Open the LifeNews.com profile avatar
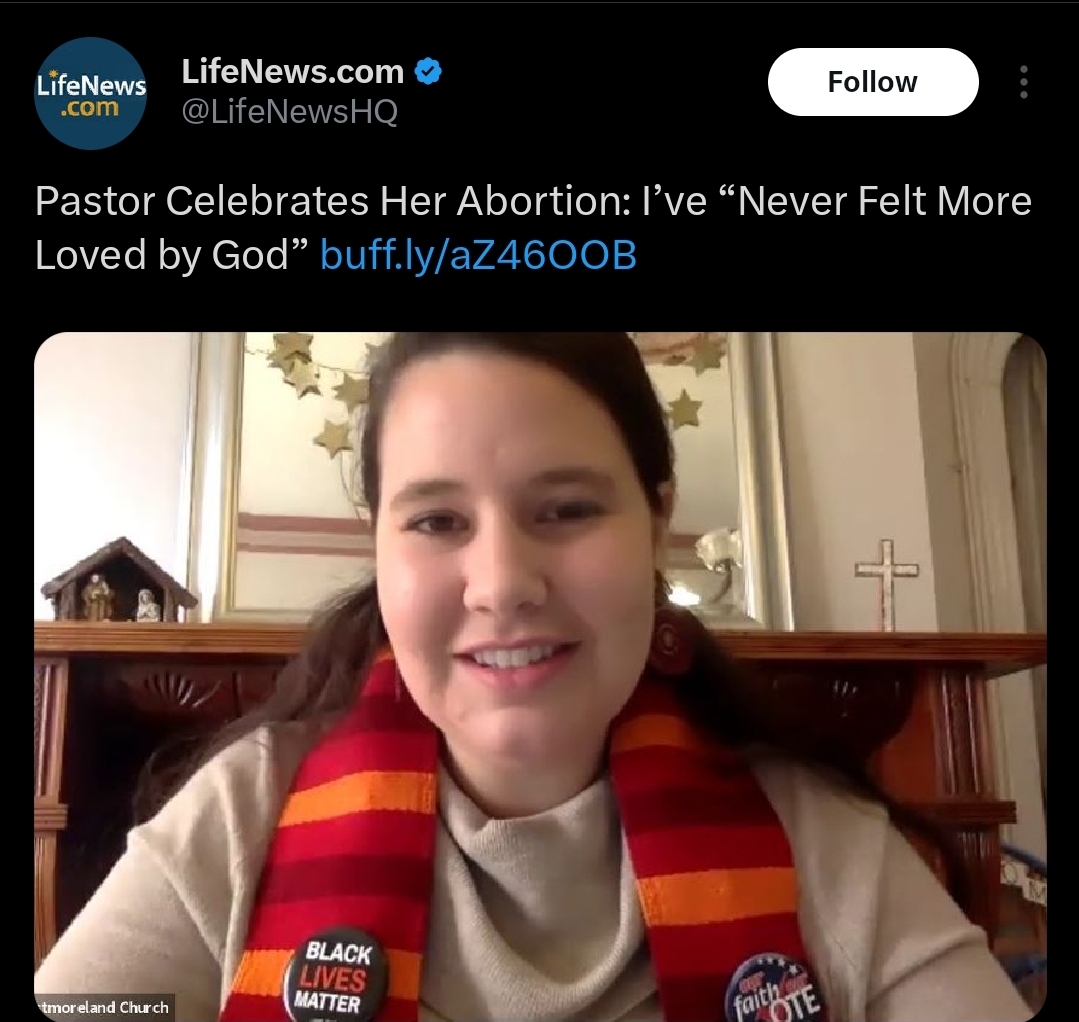This screenshot has height=1022, width=1079. (x=90, y=94)
